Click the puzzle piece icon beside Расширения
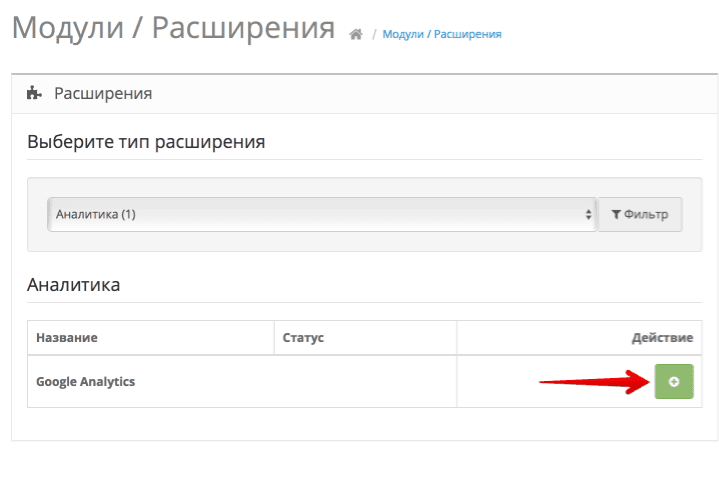This screenshot has height=485, width=719. tap(34, 94)
